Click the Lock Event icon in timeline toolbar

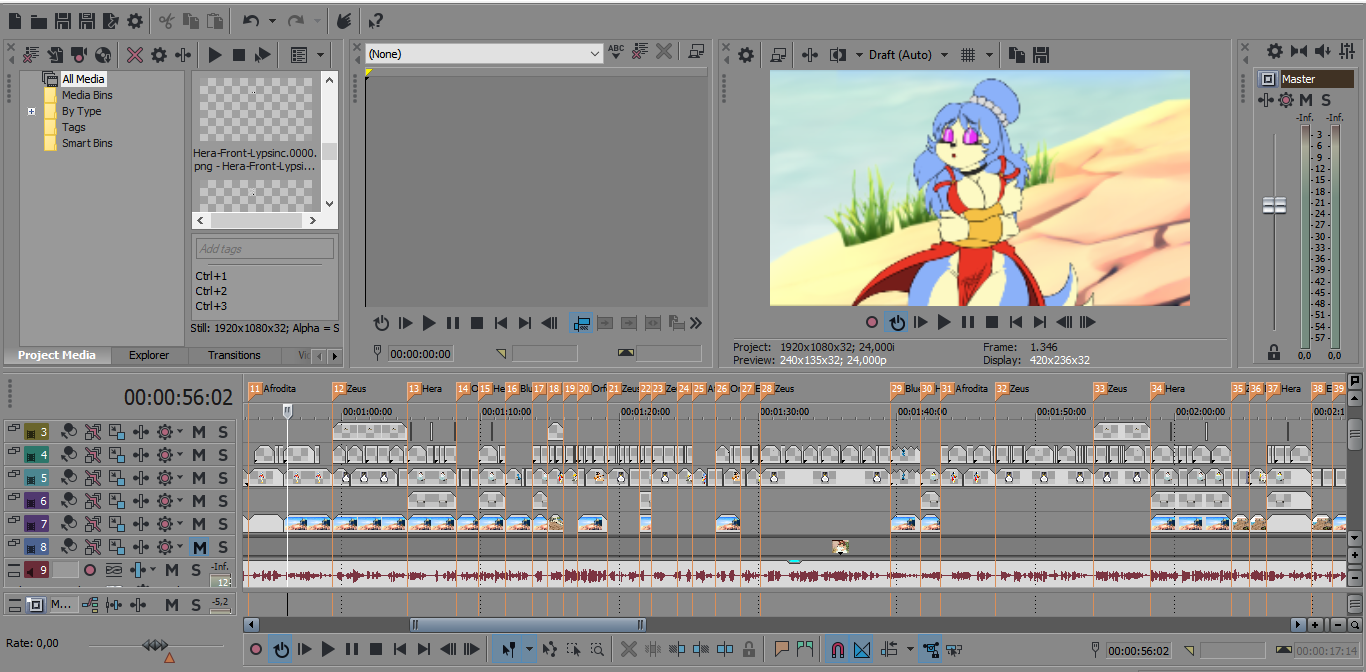pyautogui.click(x=749, y=650)
